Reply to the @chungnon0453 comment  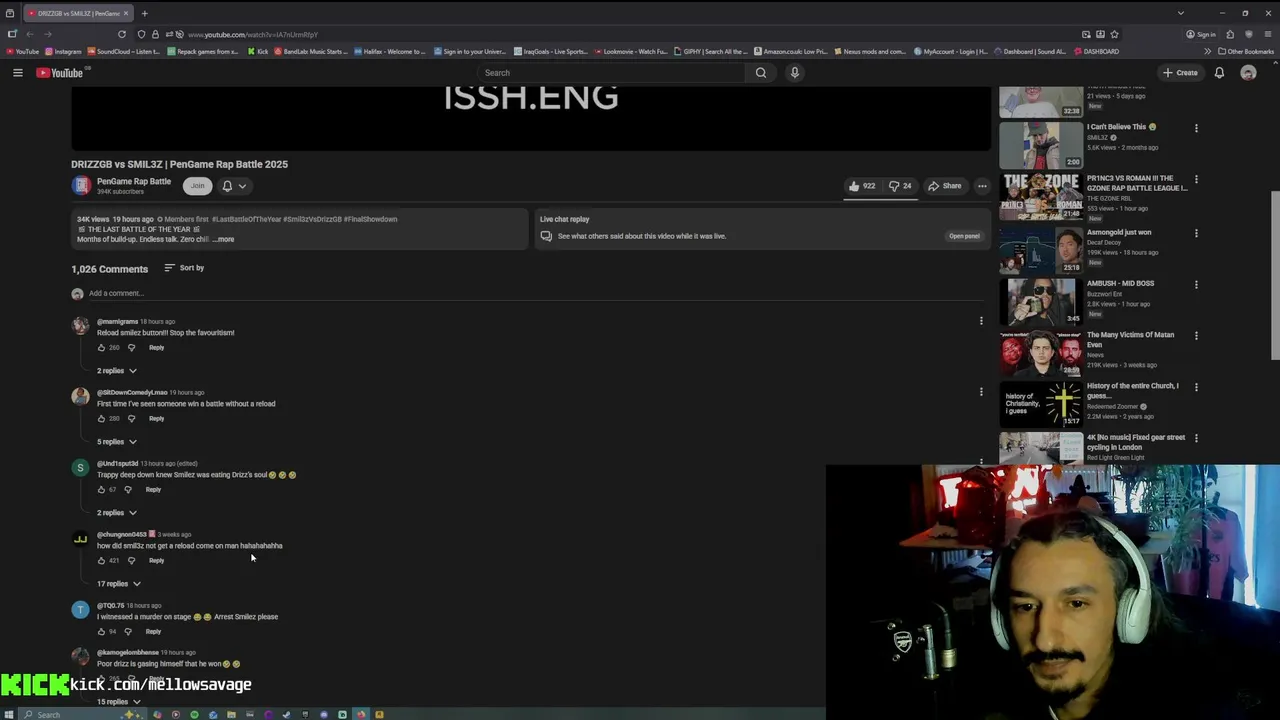click(x=156, y=561)
